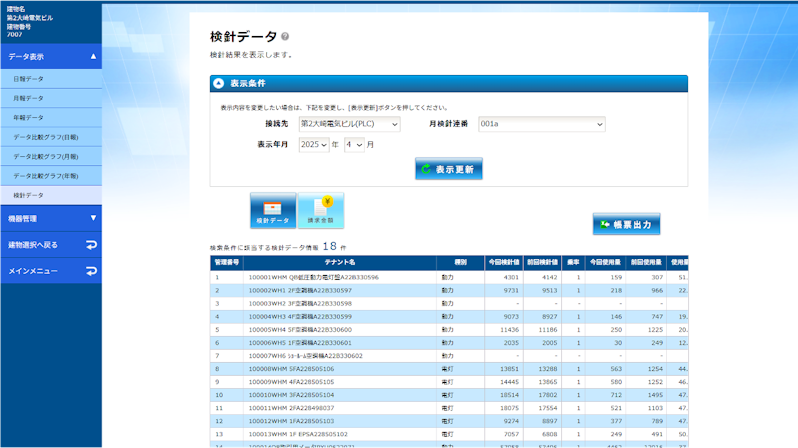Expand the 機器管理 menu section
This screenshot has width=798, height=448.
(x=93, y=218)
